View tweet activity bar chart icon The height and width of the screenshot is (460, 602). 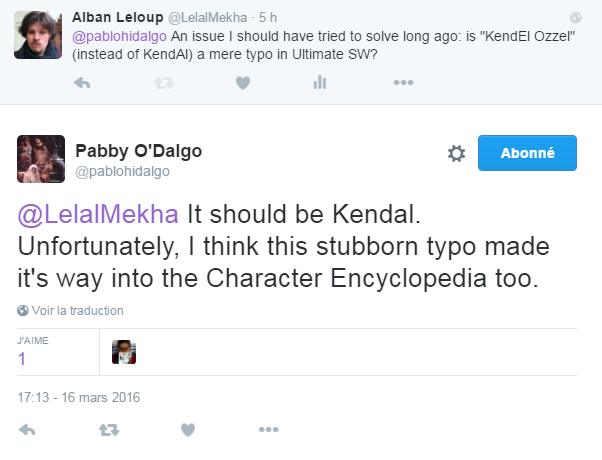click(x=319, y=82)
